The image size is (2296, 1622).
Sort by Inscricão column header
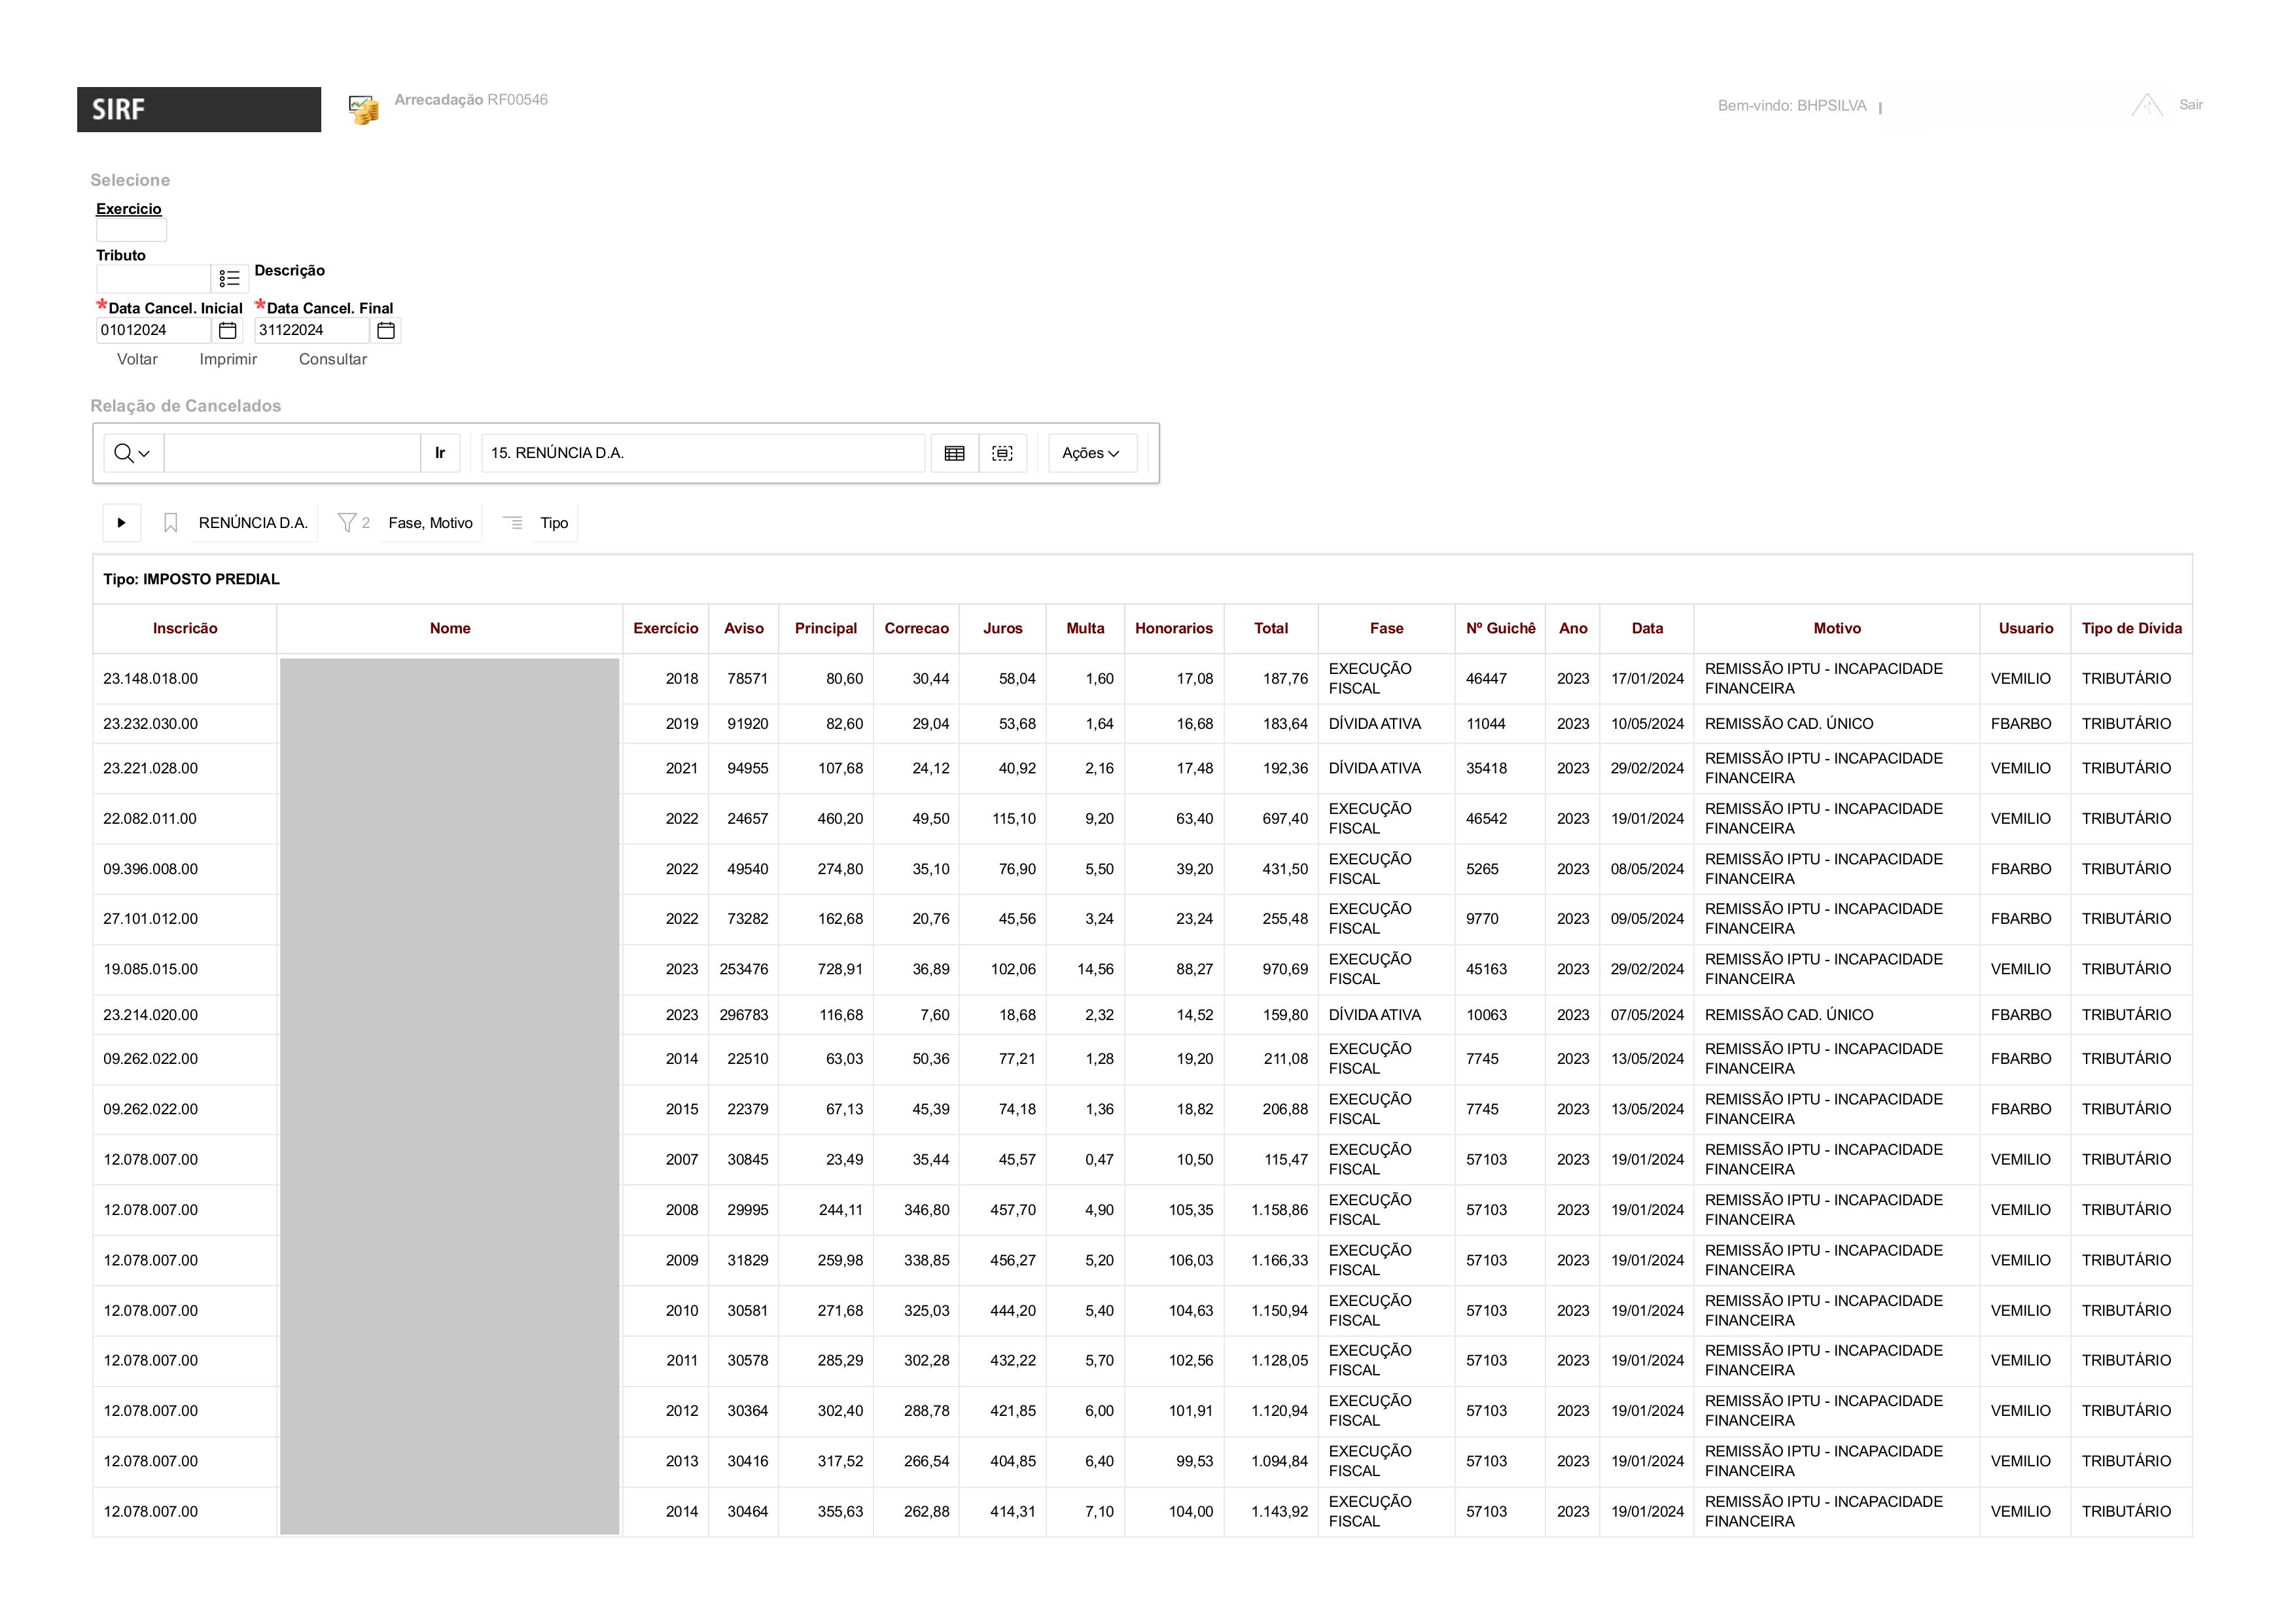185,628
